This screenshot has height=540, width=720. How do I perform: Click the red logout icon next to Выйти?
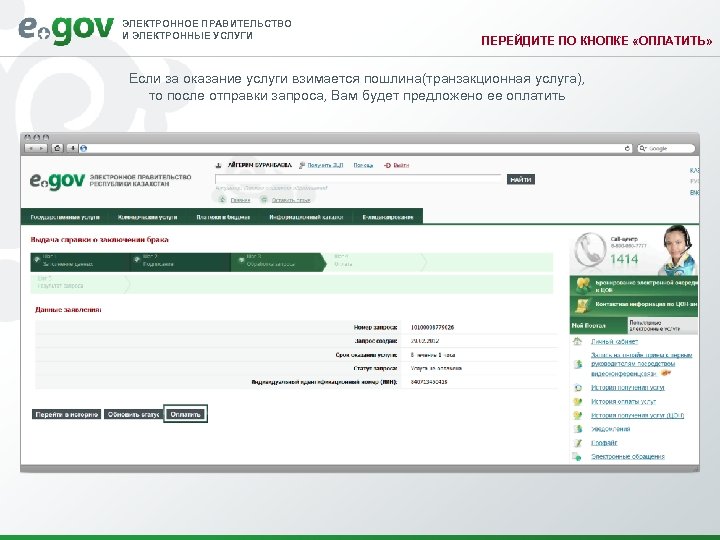pyautogui.click(x=388, y=165)
